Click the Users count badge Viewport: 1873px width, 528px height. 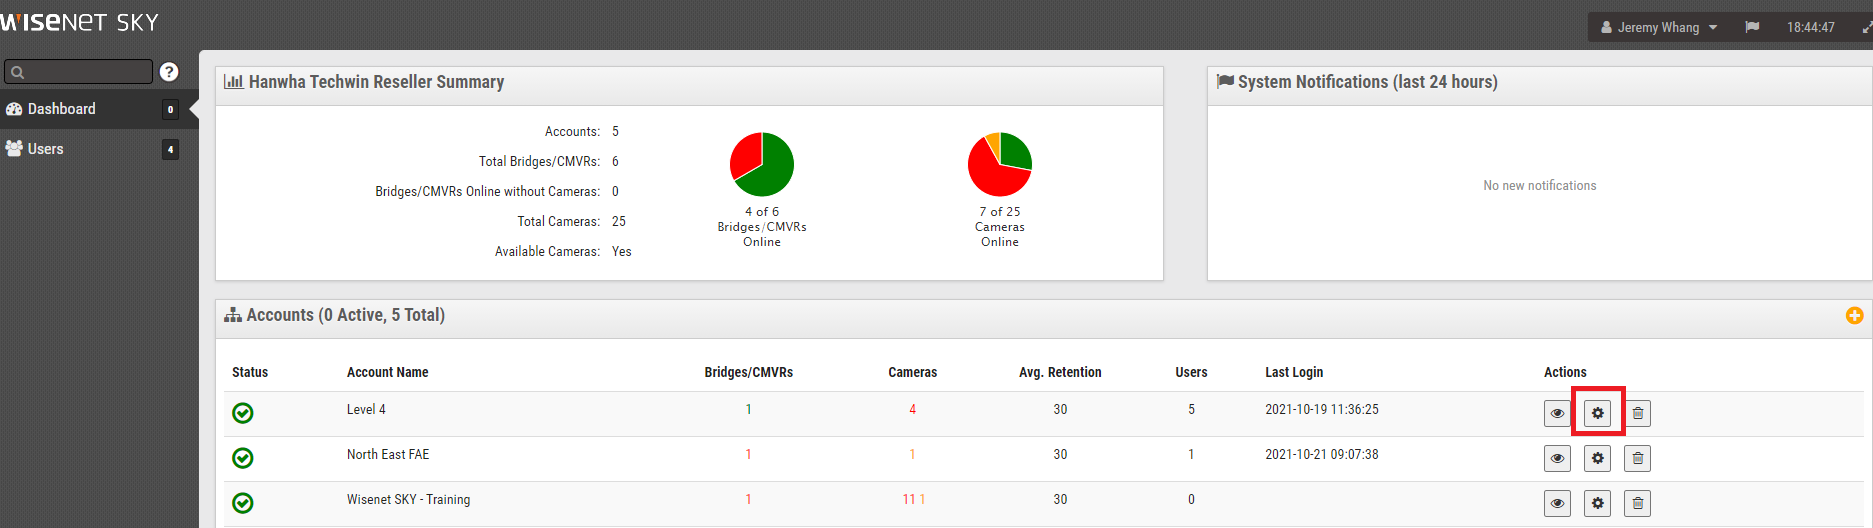pos(170,149)
